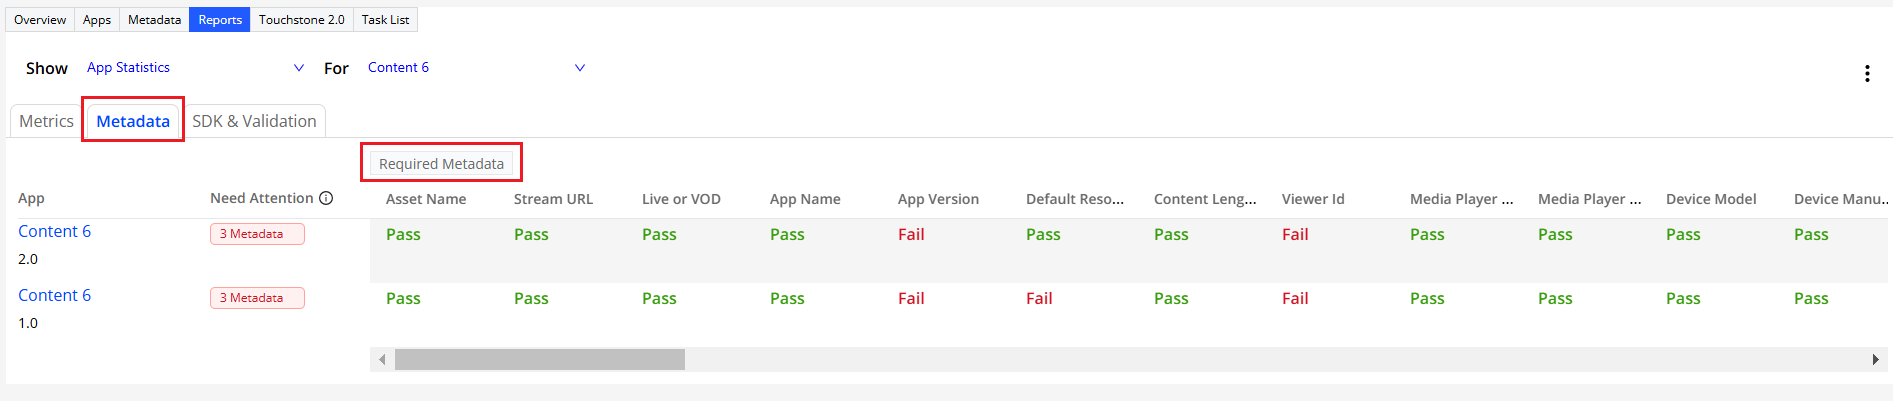The width and height of the screenshot is (1893, 401).
Task: Open the Content 6 version 2.0 link
Action: pyautogui.click(x=54, y=231)
